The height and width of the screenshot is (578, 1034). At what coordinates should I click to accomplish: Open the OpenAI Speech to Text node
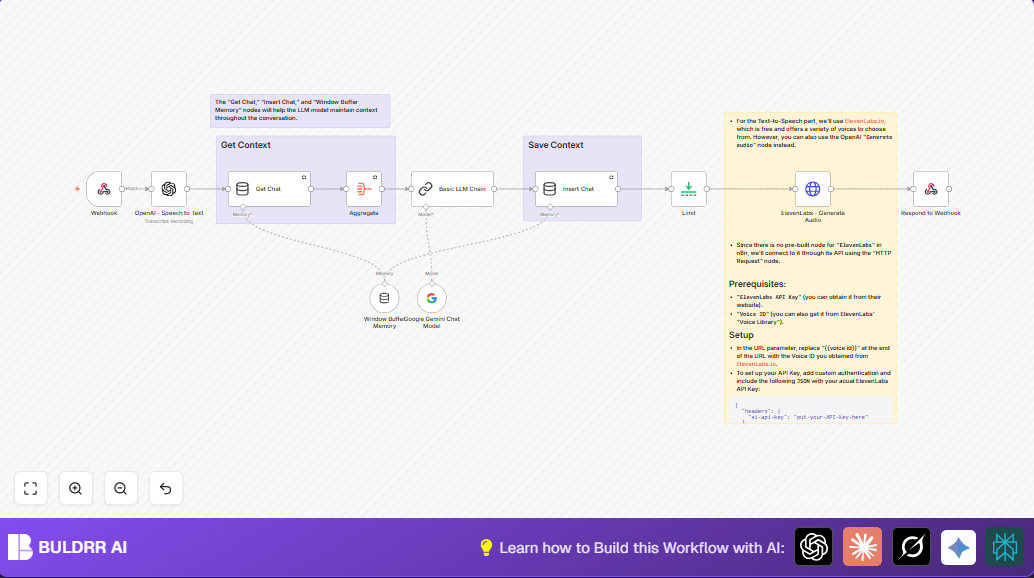point(169,189)
